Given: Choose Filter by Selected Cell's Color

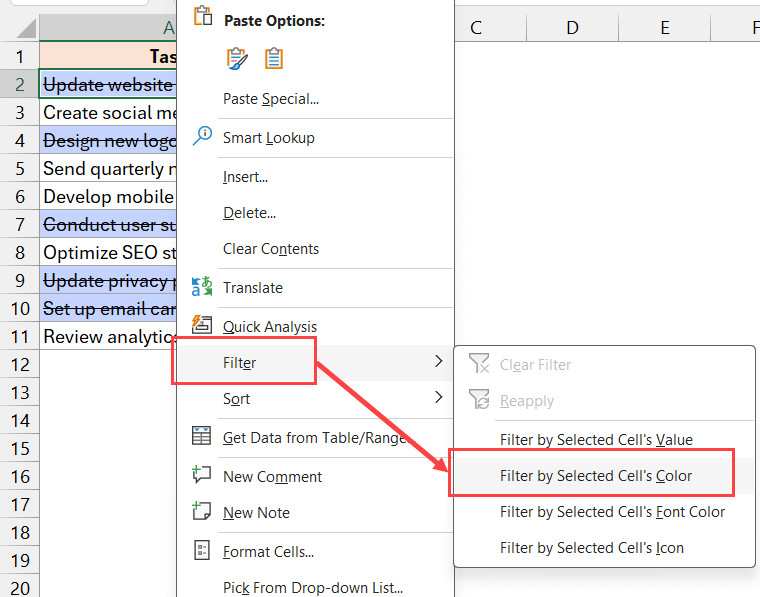Looking at the screenshot, I should click(x=595, y=476).
